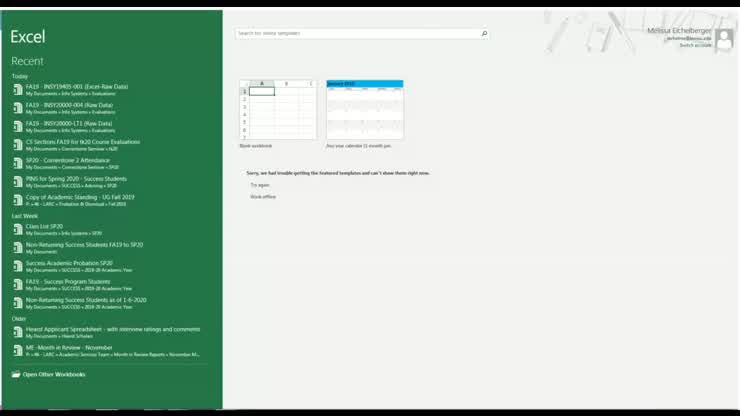Screen dimensions: 740x416
Task: Click the Melissa Eichelberger account name
Action: pyautogui.click(x=679, y=30)
